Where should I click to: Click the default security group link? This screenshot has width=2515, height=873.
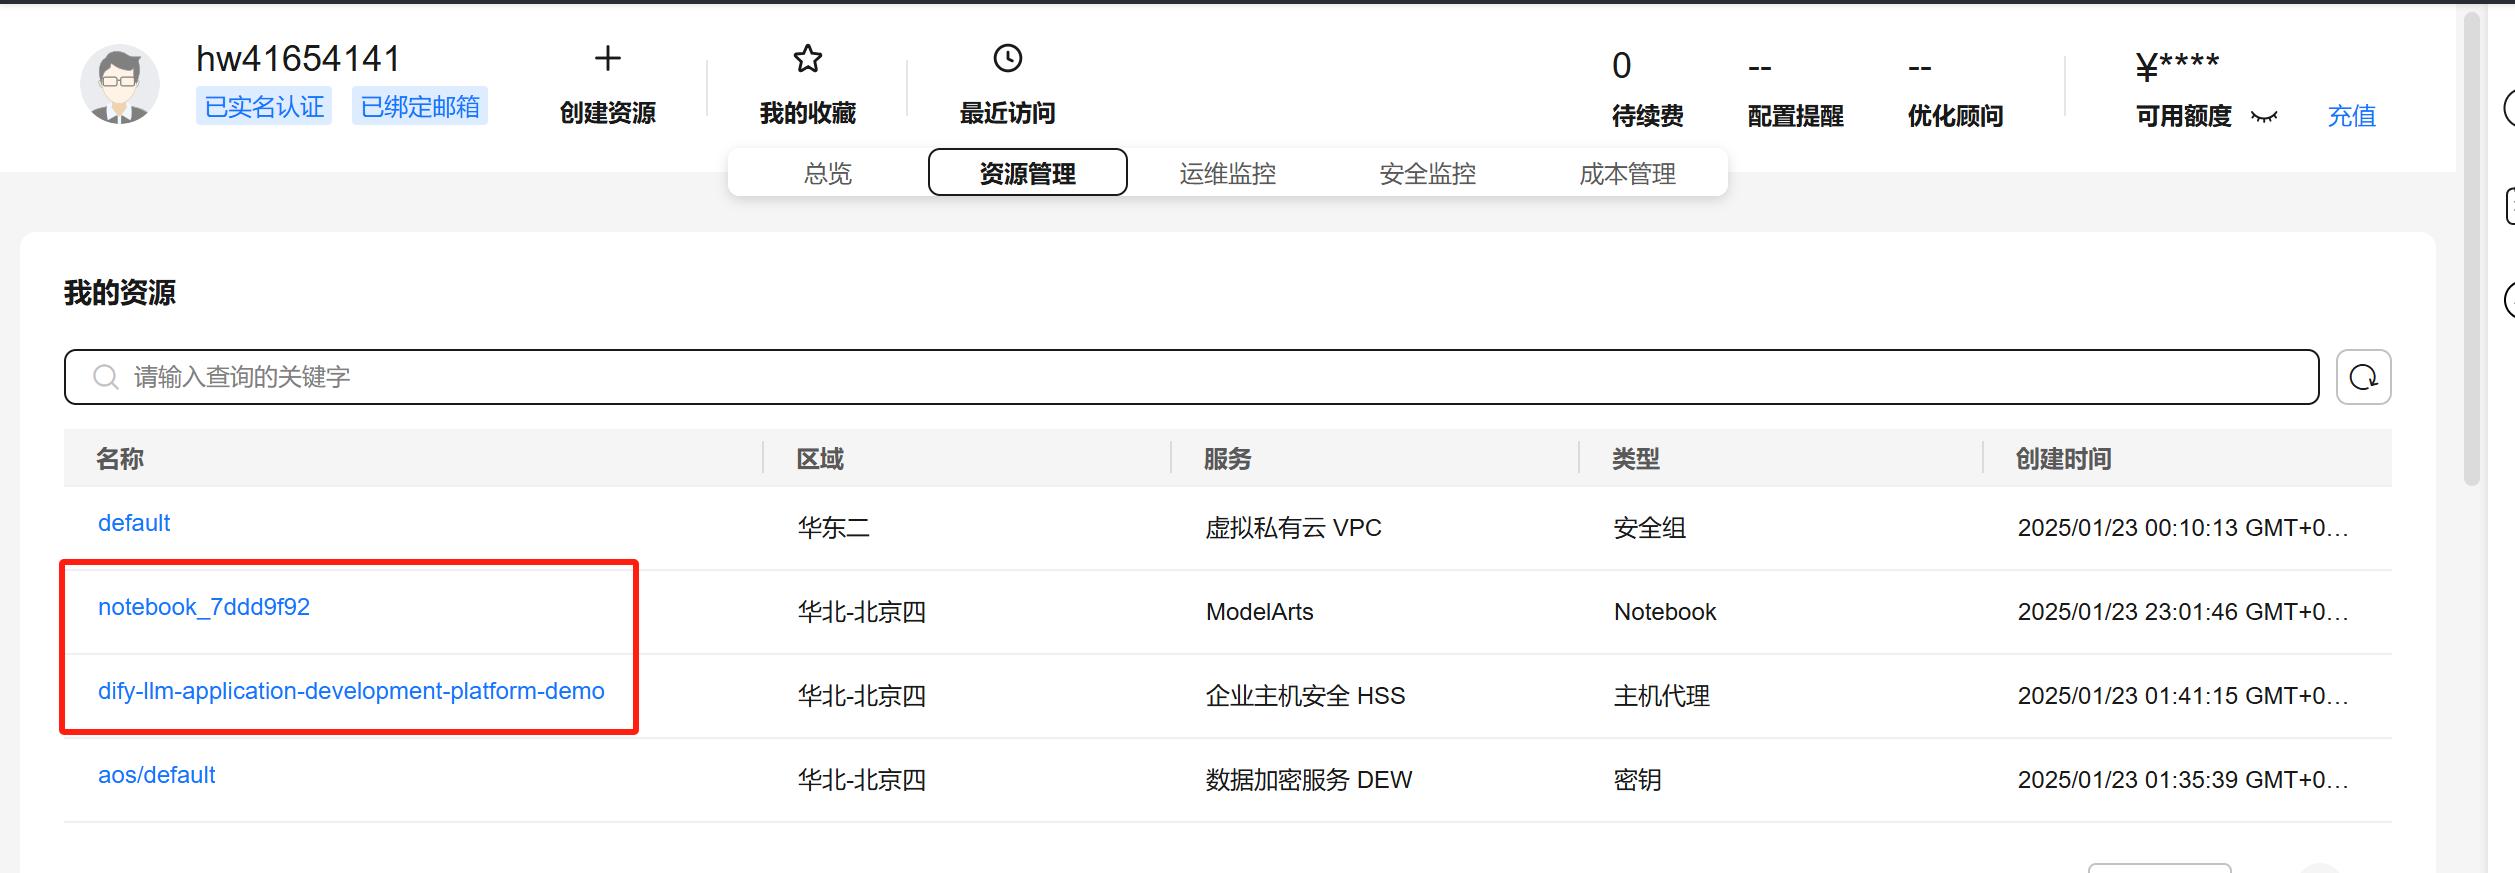pos(134,523)
